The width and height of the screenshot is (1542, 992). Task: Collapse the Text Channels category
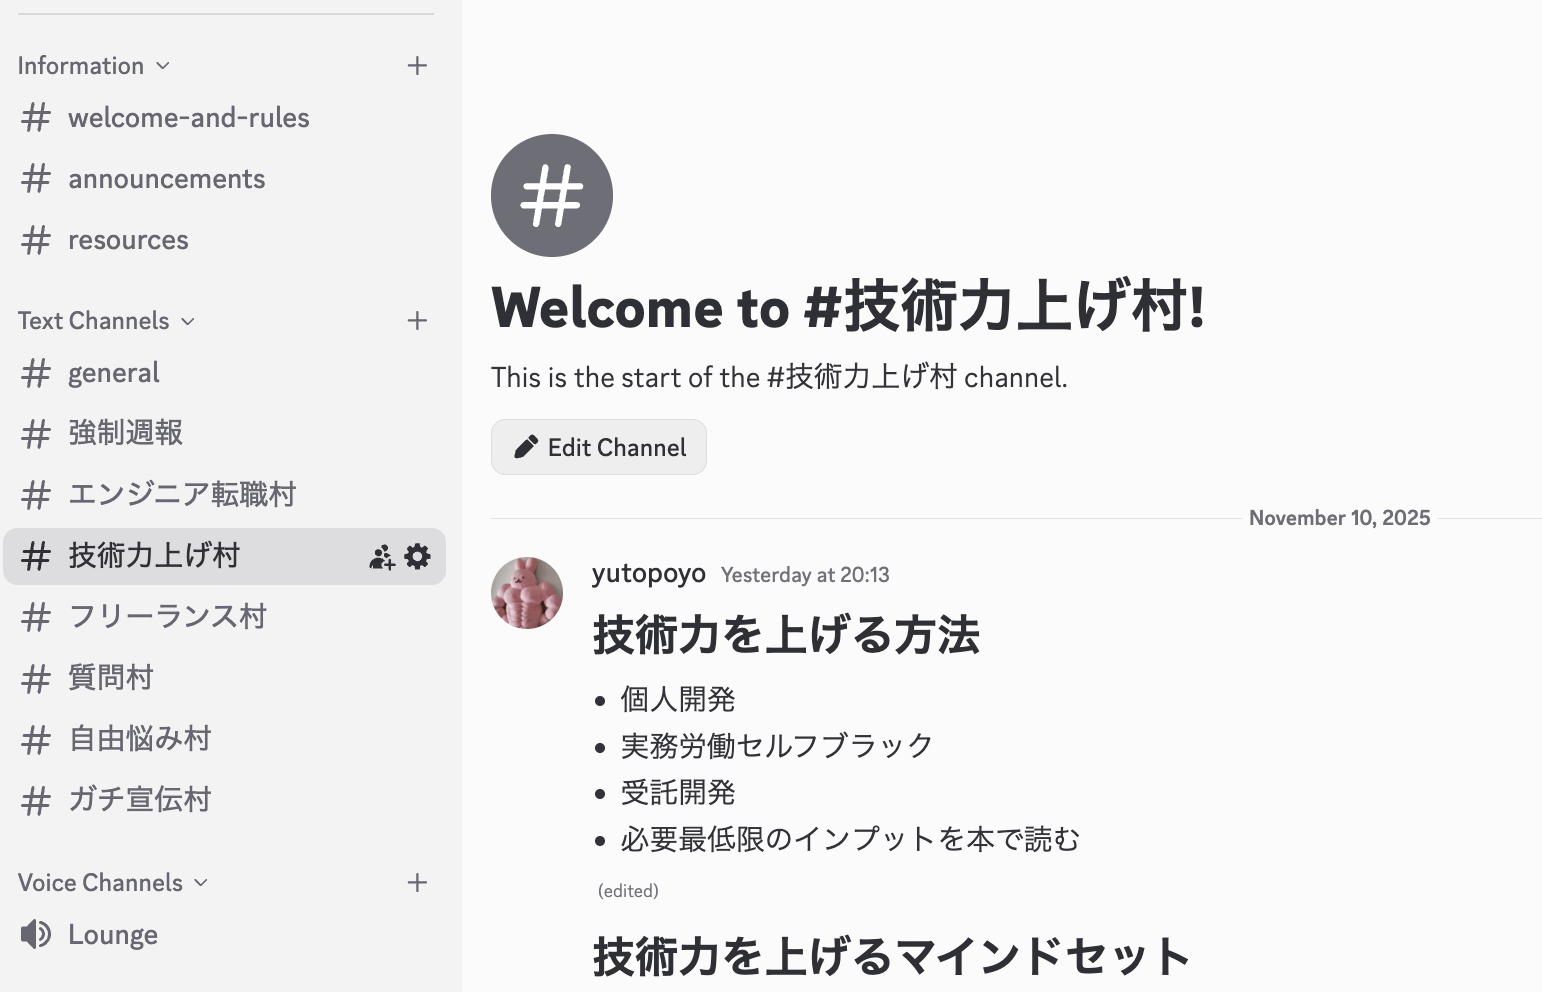[188, 321]
